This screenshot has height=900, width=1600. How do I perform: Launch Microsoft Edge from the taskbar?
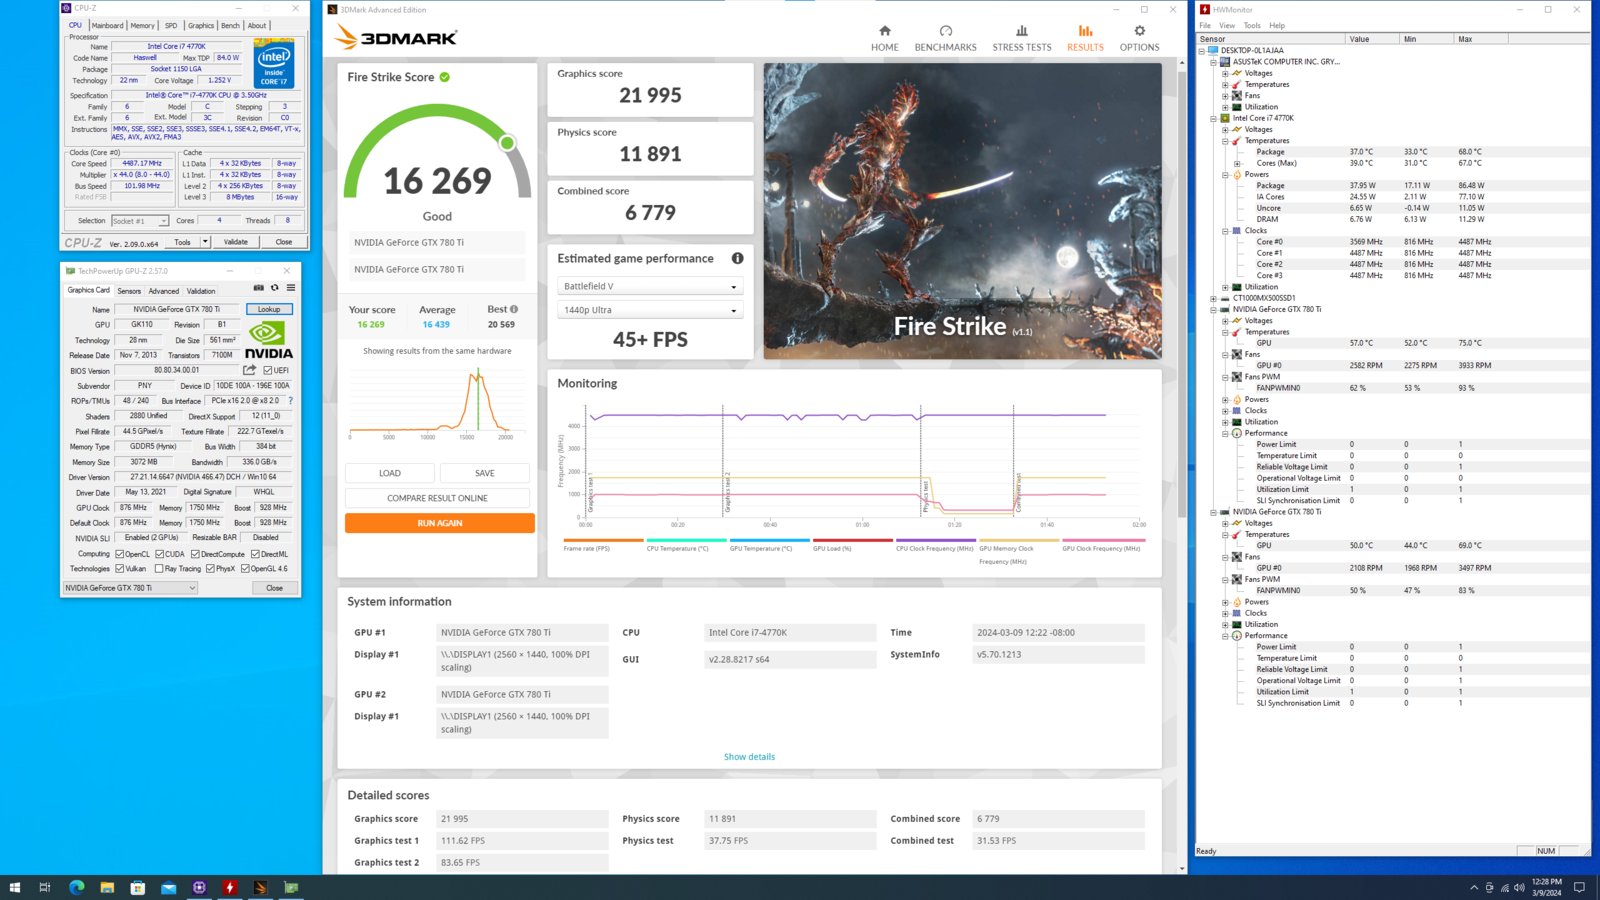coord(76,887)
